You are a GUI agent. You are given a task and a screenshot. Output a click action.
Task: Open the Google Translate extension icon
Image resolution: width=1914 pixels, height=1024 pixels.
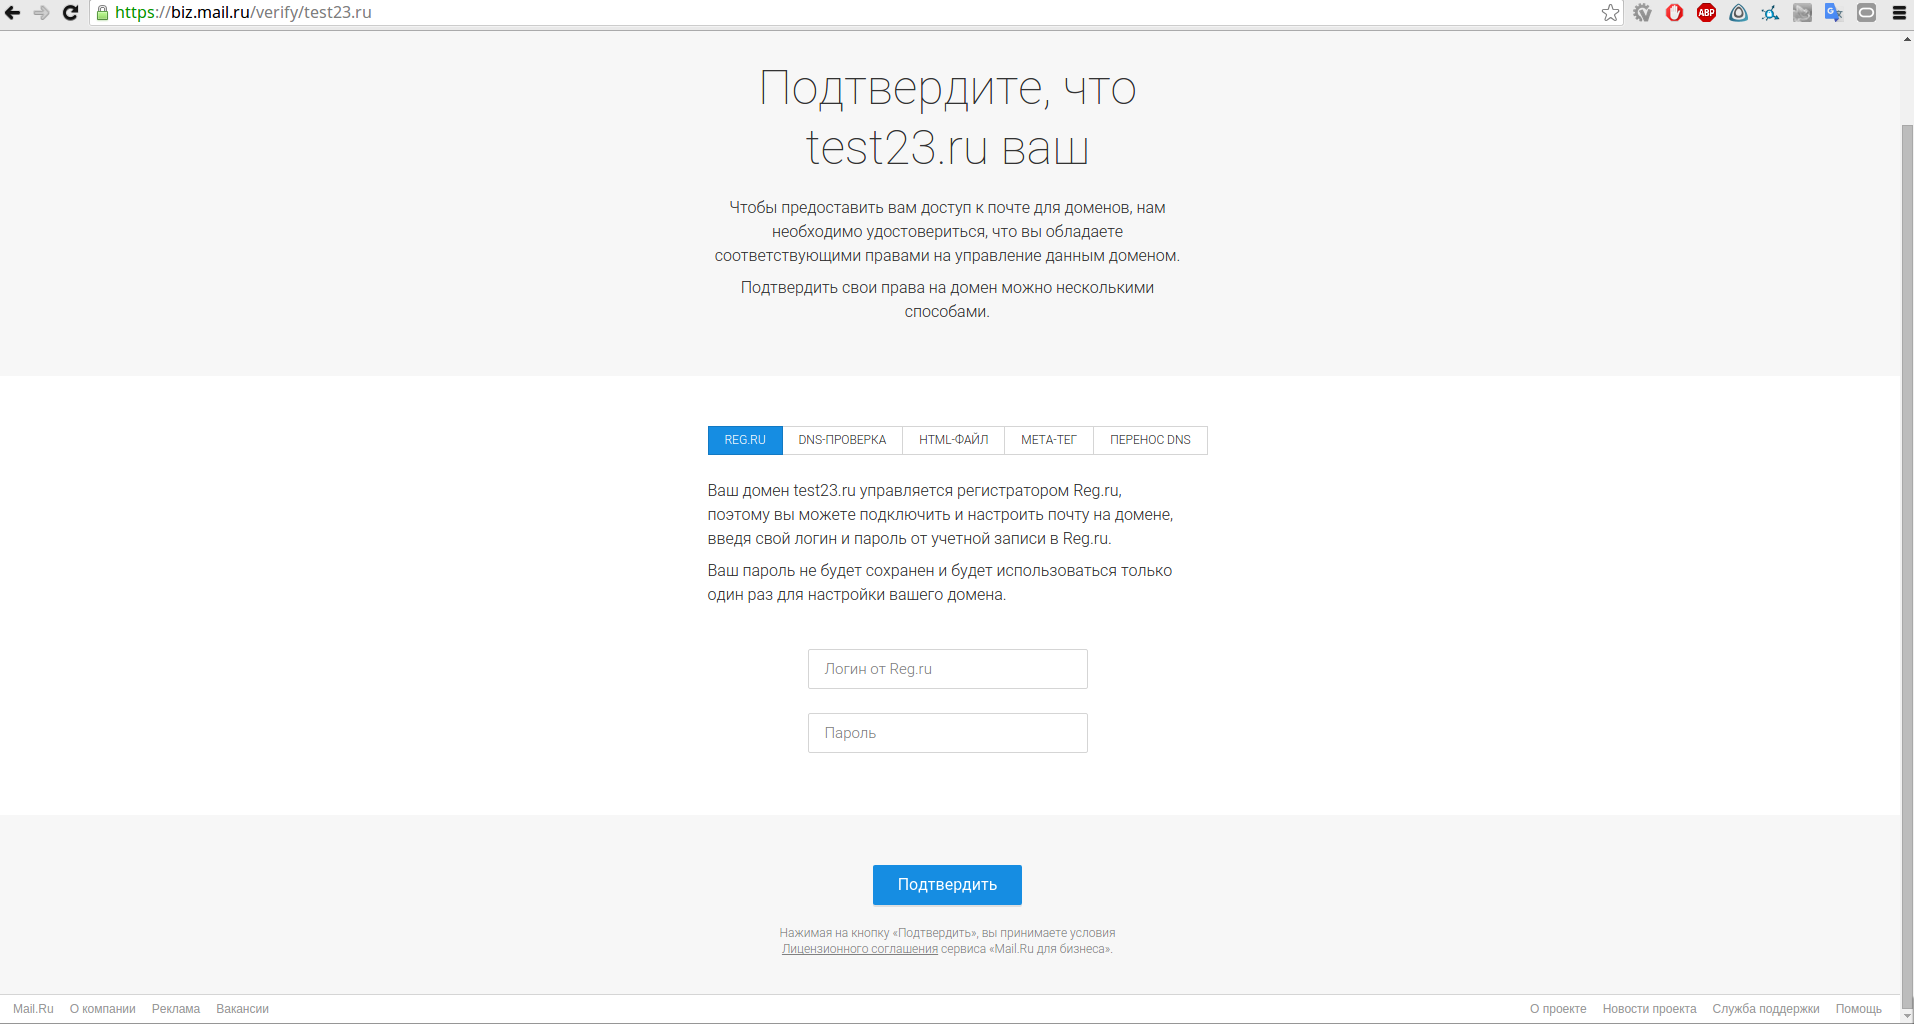(1834, 13)
